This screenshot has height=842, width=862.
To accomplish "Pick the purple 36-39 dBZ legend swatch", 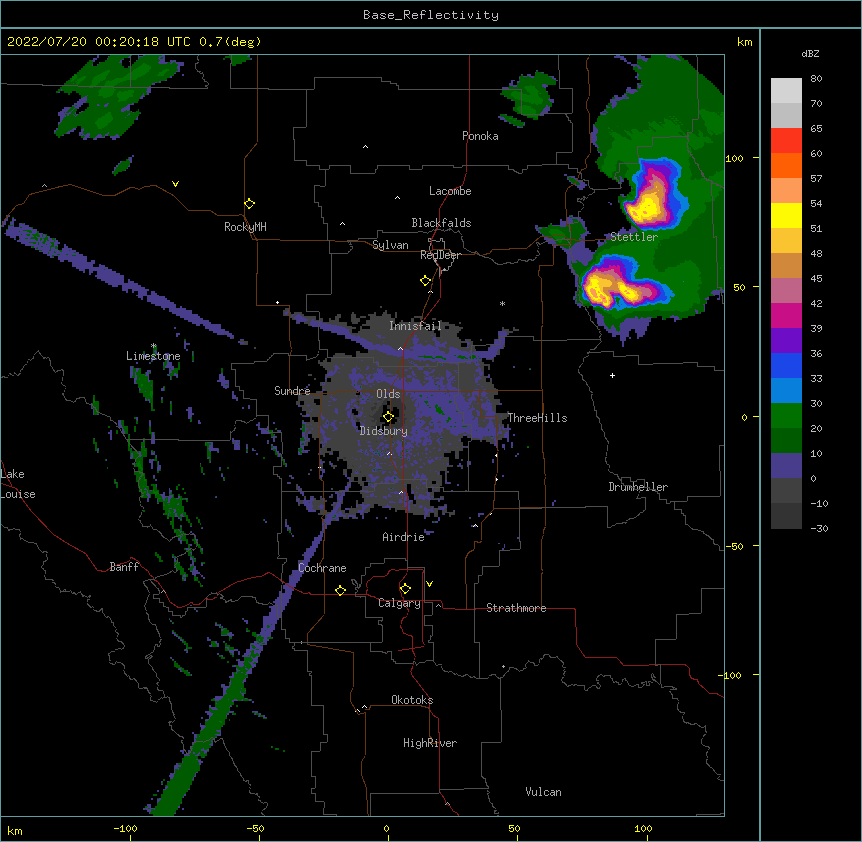I will (786, 341).
